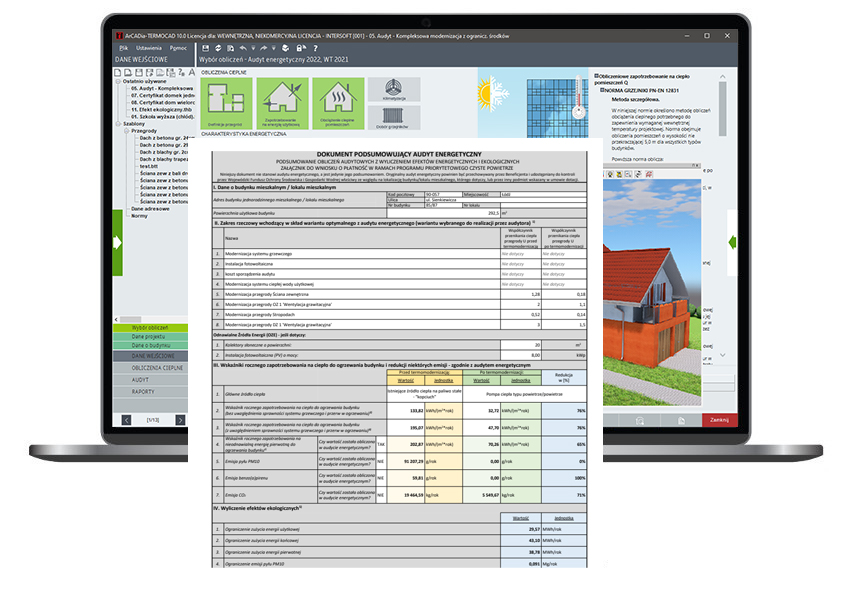This screenshot has height=590, width=850.
Task: Open Zapotrzebowanie na energię użytkową tile
Action: point(282,103)
